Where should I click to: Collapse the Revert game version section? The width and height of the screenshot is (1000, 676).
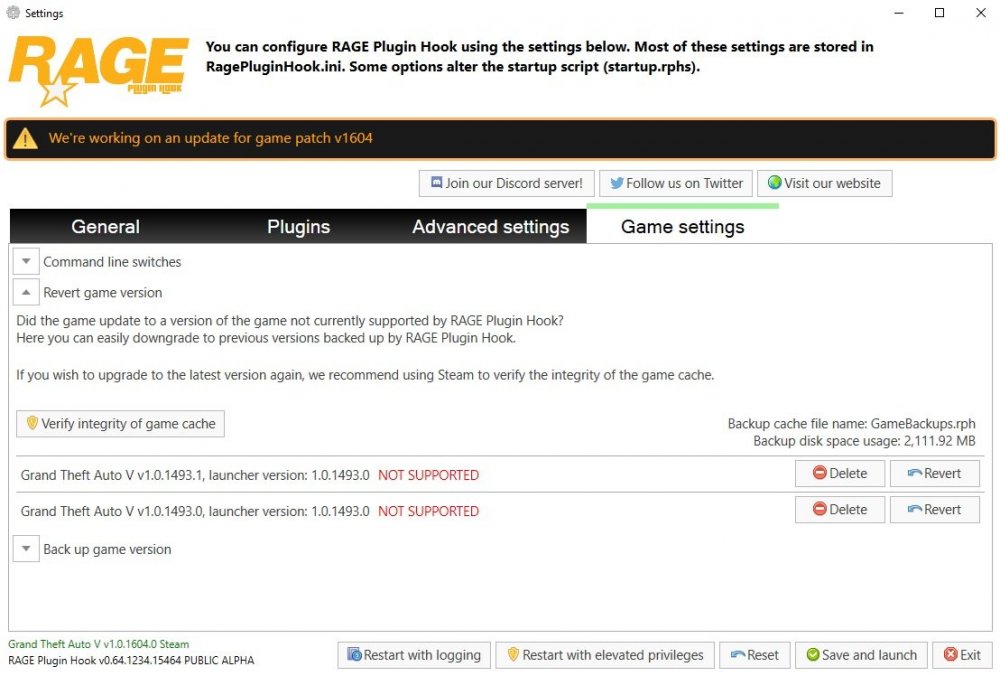(x=26, y=292)
